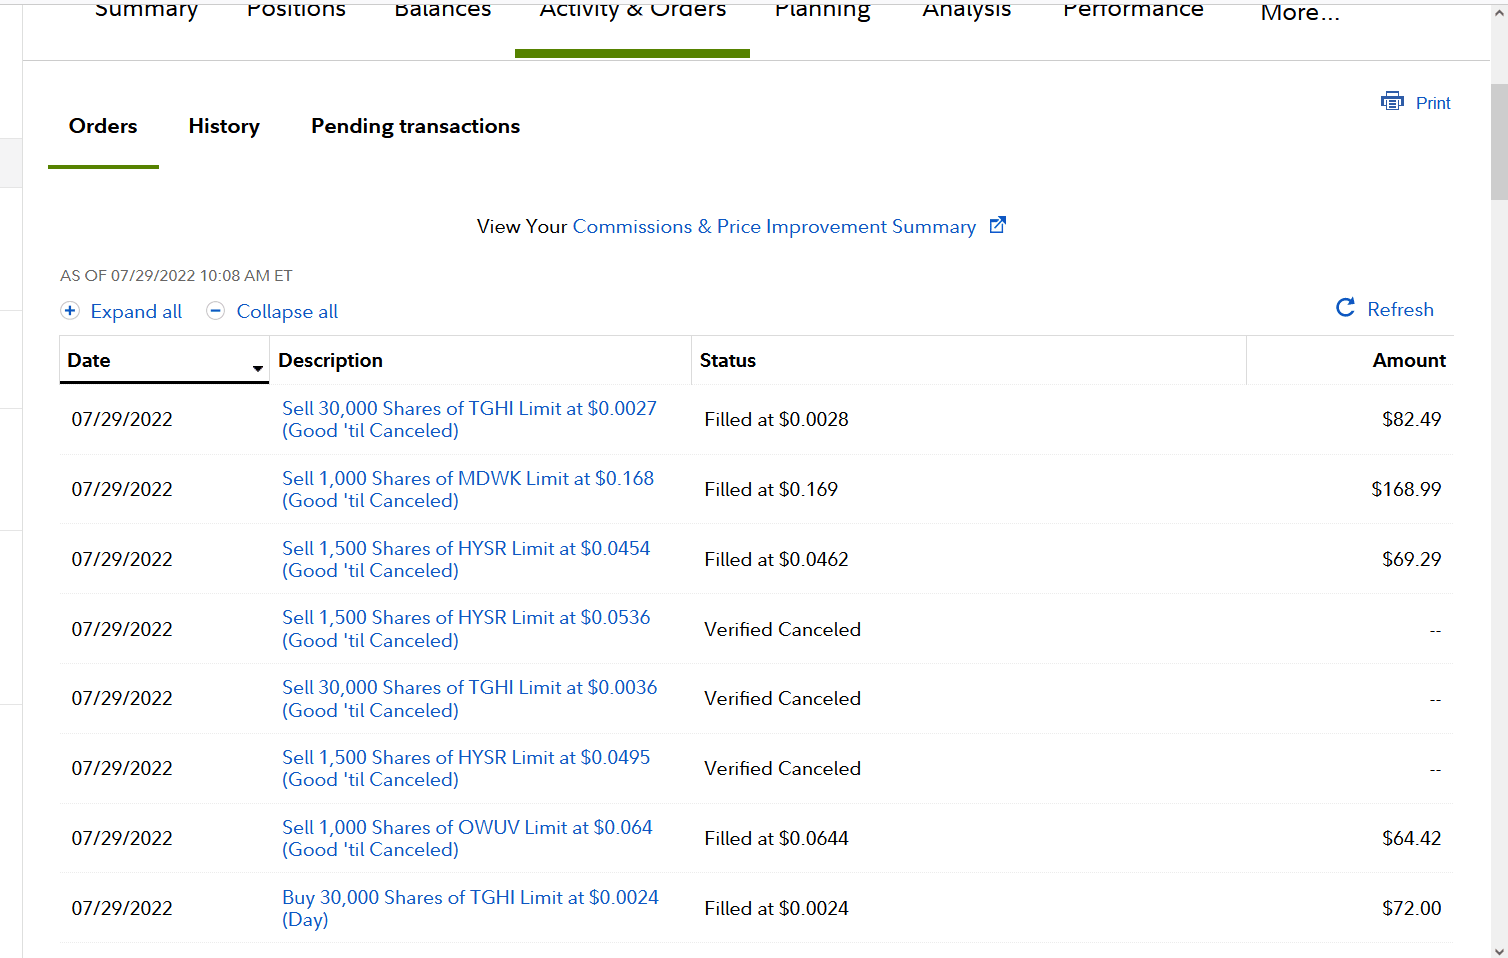Click the down arrow on vertical scrollbar
Viewport: 1508px width, 958px height.
pyautogui.click(x=1498, y=950)
